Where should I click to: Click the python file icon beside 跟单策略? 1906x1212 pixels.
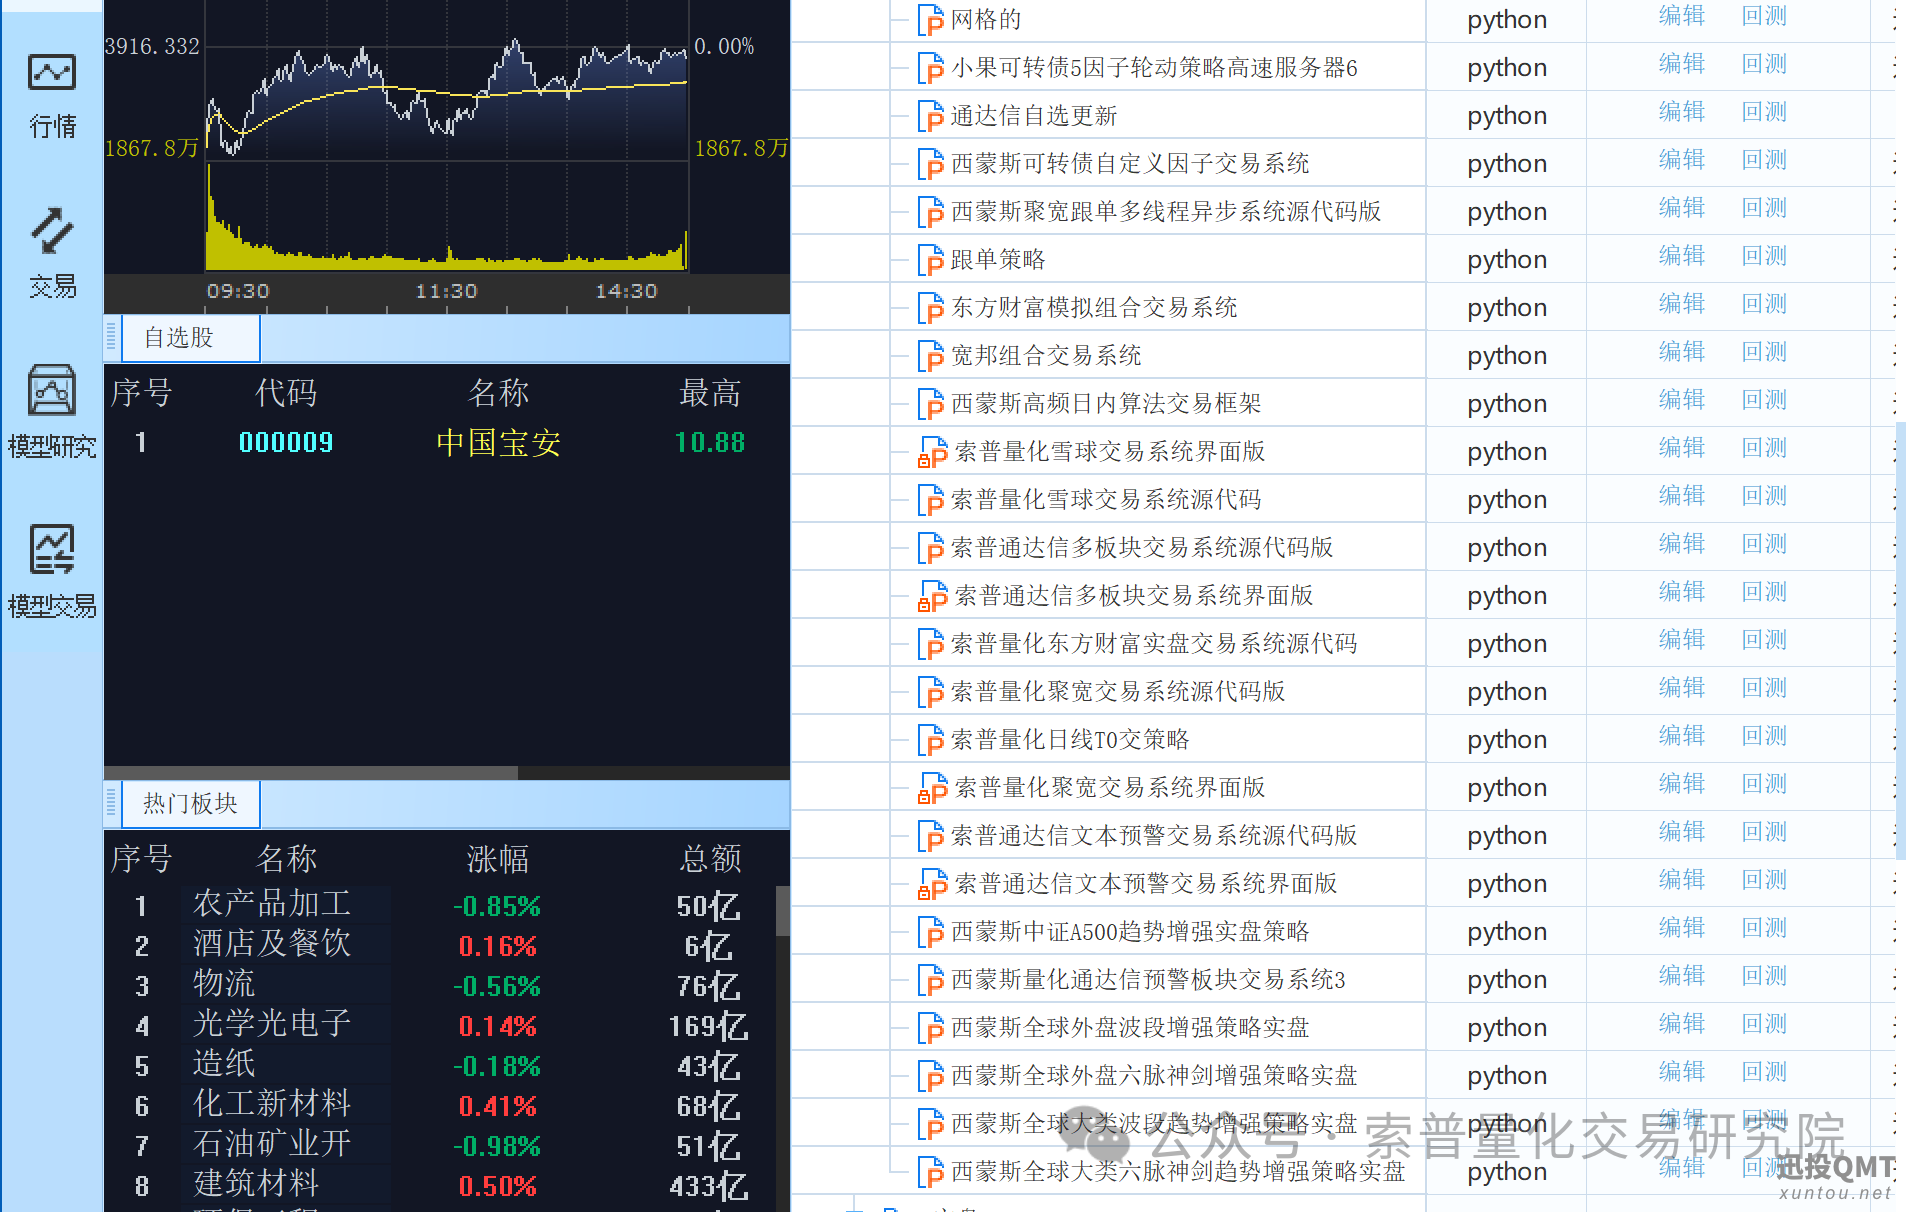coord(930,260)
